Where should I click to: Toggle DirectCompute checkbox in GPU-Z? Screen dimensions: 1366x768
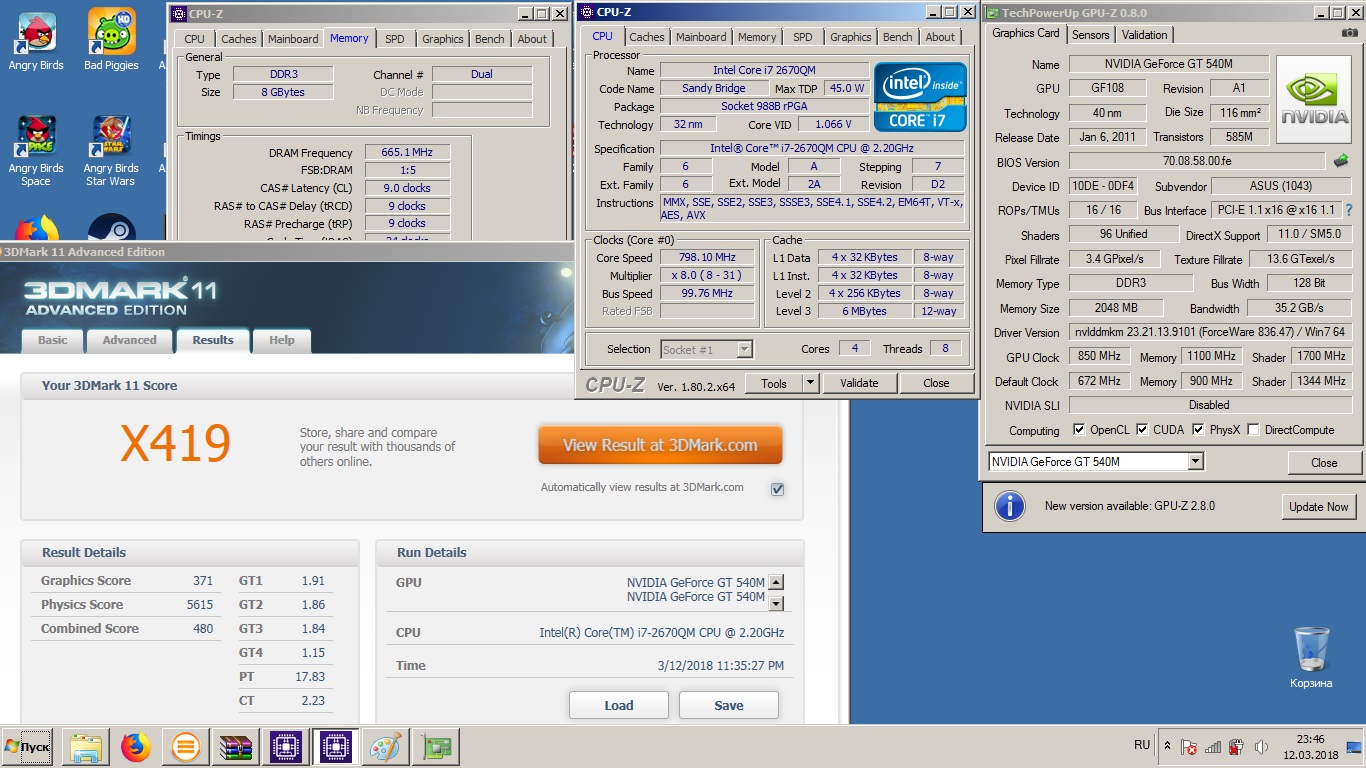point(1254,430)
